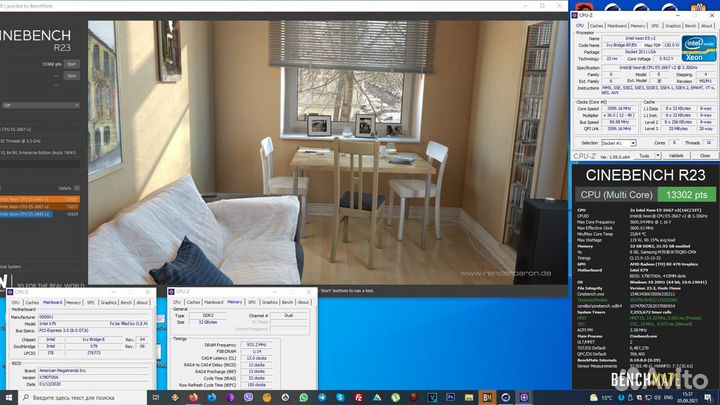The image size is (720, 405).
Task: Open SPD tab in top-right CPU-Z
Action: tap(655, 26)
